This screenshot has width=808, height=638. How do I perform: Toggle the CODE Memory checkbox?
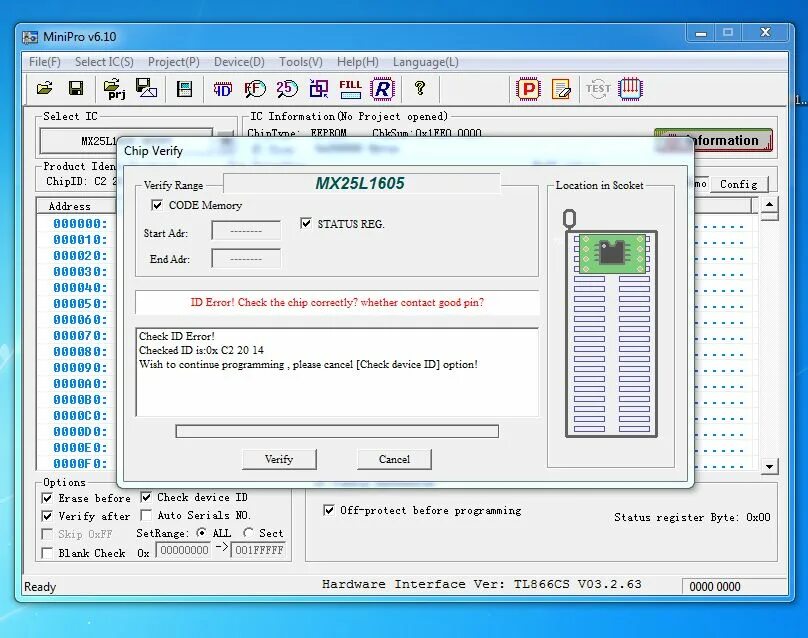(157, 205)
